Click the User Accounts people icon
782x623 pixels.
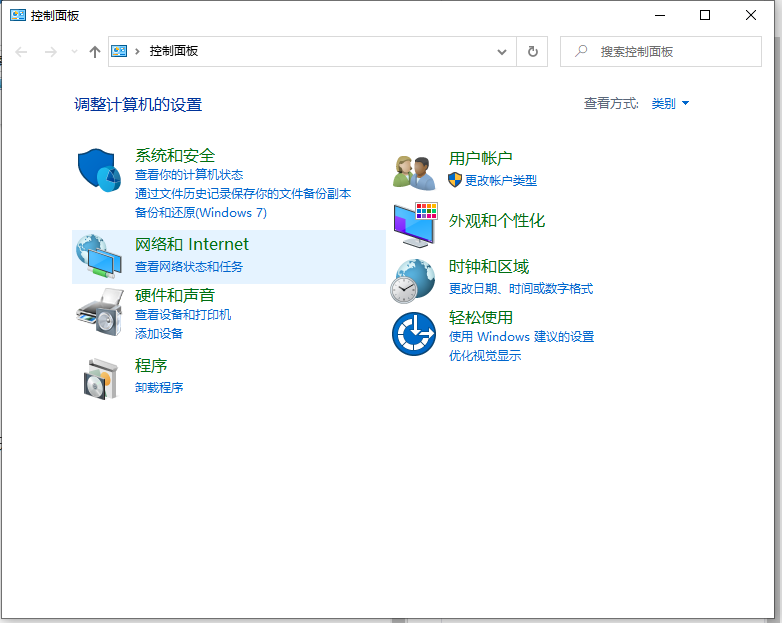pyautogui.click(x=414, y=172)
